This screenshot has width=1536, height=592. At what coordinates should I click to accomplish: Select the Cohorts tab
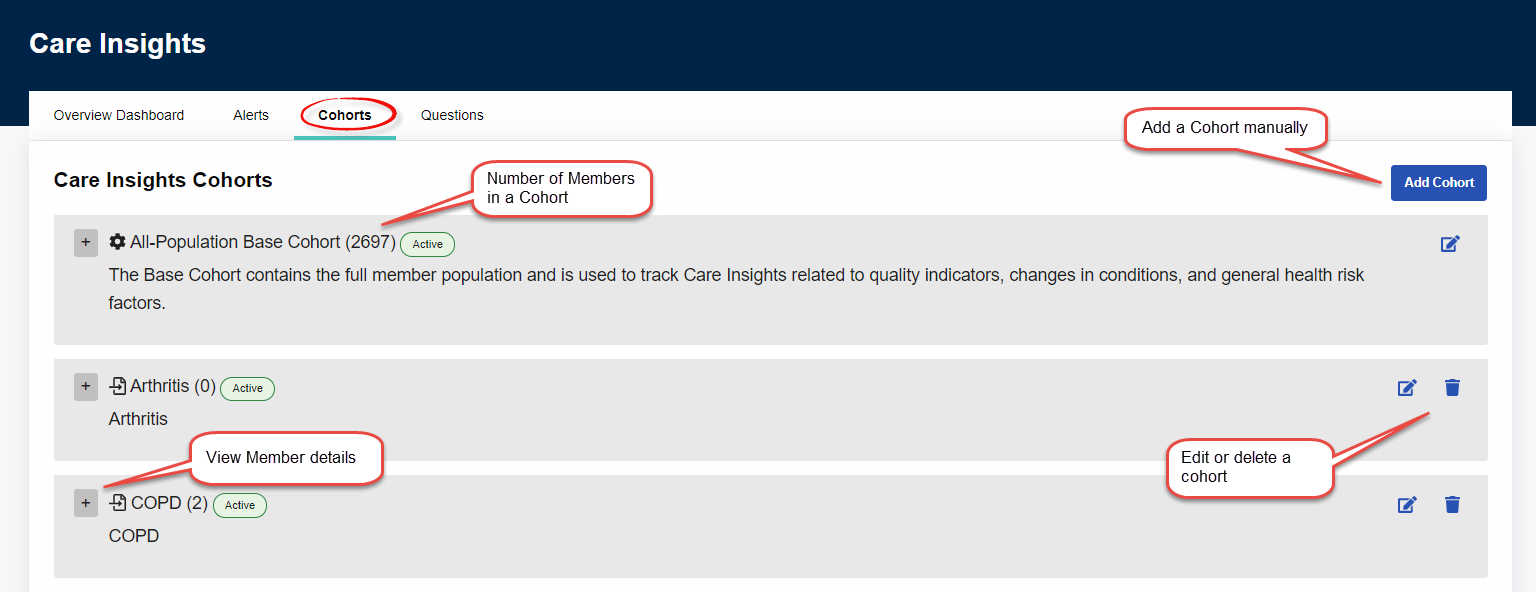click(345, 115)
